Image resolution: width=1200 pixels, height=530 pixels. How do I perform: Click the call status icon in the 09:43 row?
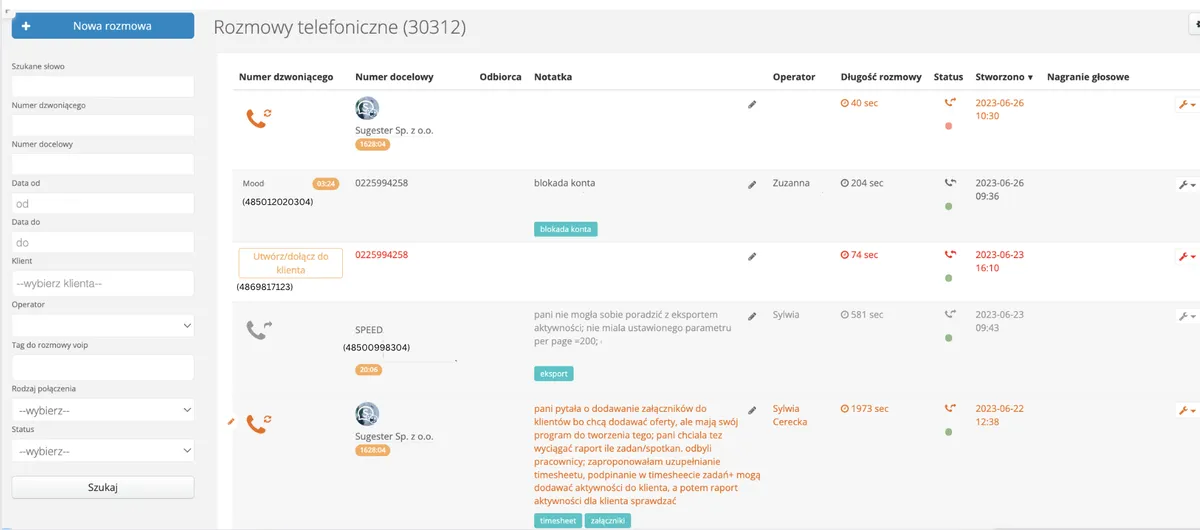point(949,315)
